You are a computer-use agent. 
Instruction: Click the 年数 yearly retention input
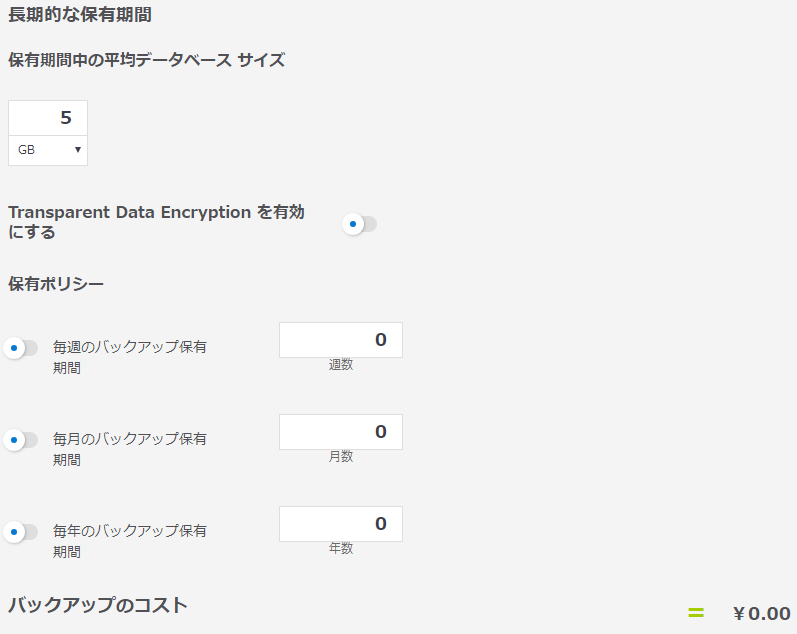[x=340, y=524]
